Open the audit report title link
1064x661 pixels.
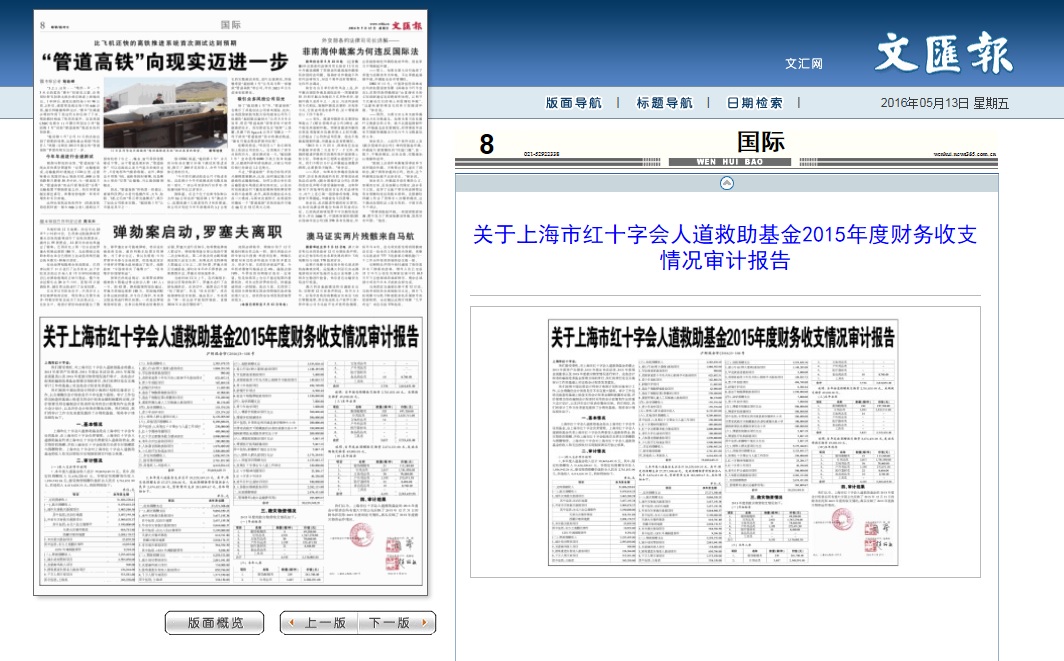[725, 247]
